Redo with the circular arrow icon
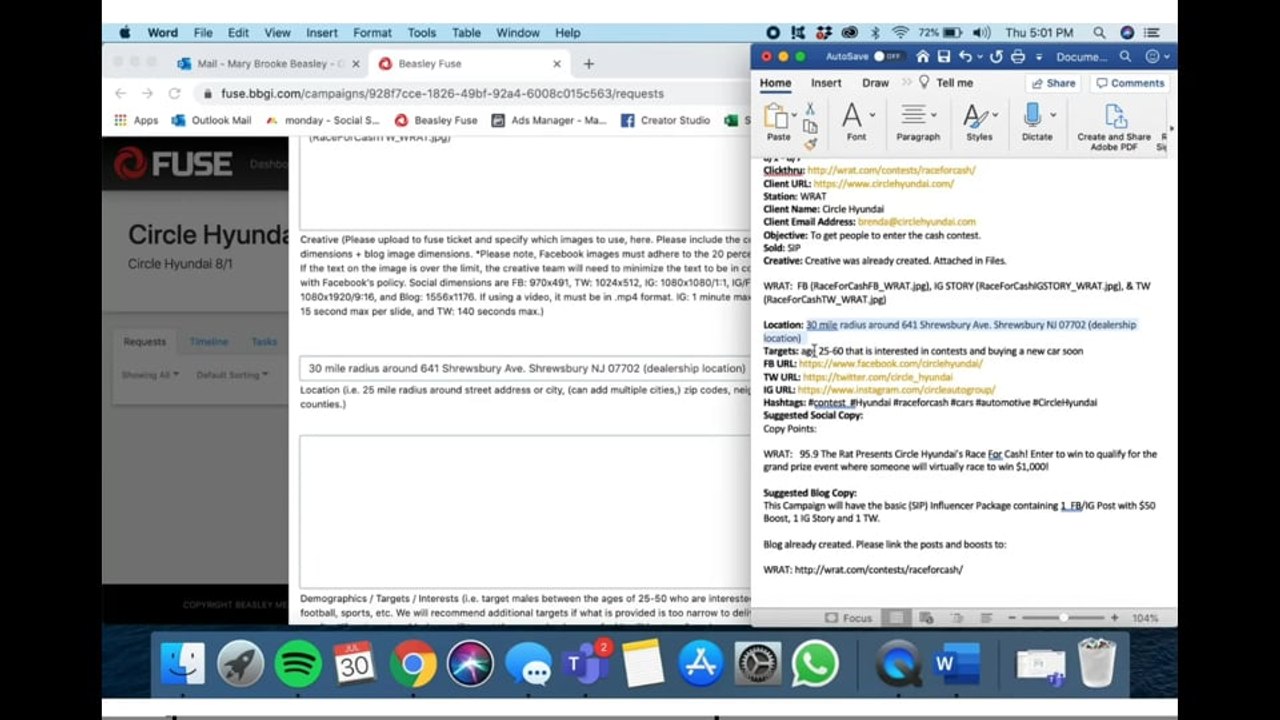This screenshot has height=720, width=1280. point(997,57)
